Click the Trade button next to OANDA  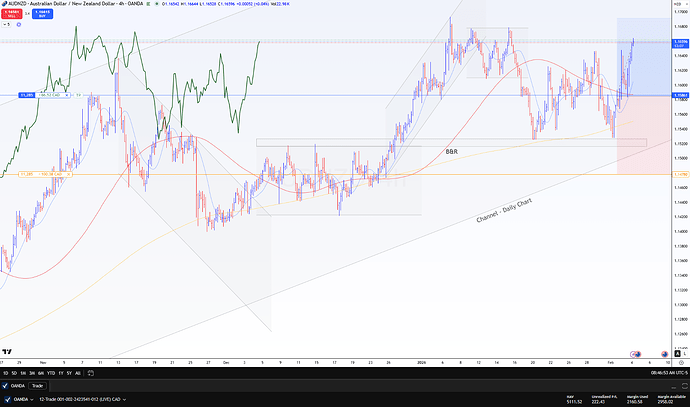click(37, 386)
